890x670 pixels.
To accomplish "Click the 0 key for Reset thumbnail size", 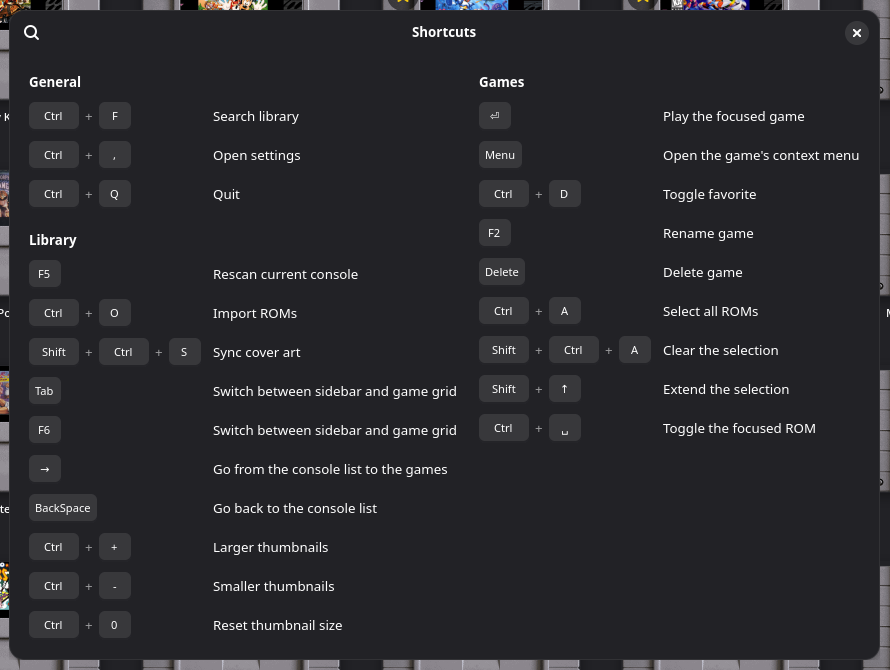I will pos(115,625).
